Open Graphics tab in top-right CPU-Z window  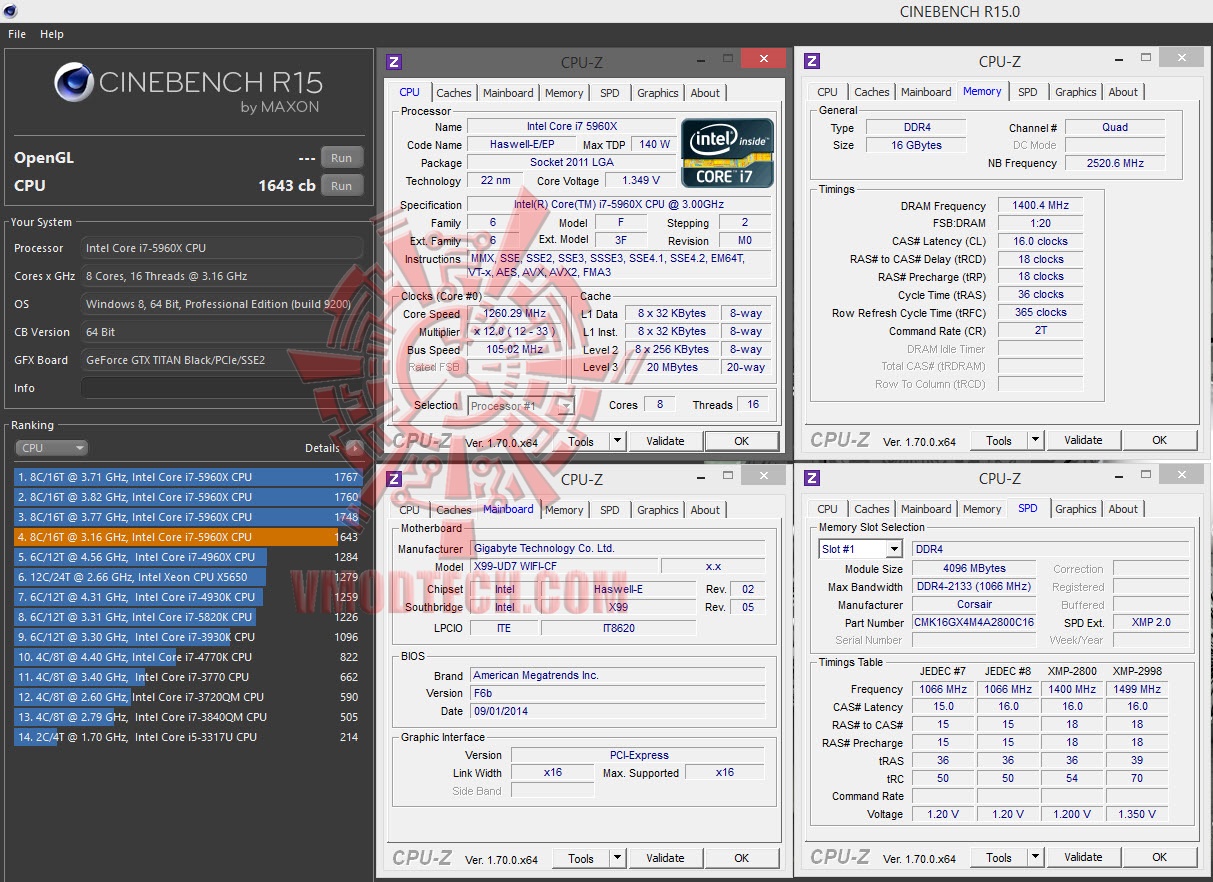(x=1076, y=92)
